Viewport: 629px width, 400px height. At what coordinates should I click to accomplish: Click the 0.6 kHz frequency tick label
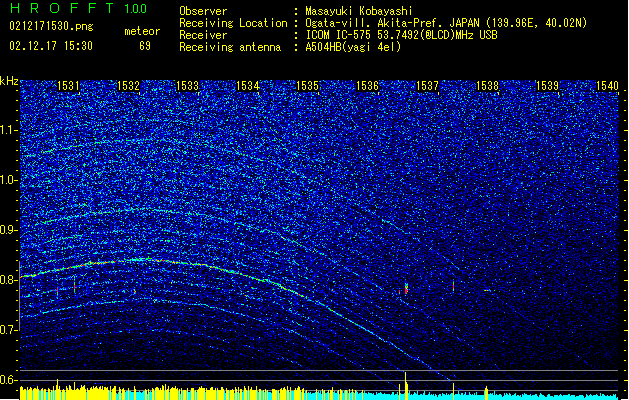click(7, 380)
